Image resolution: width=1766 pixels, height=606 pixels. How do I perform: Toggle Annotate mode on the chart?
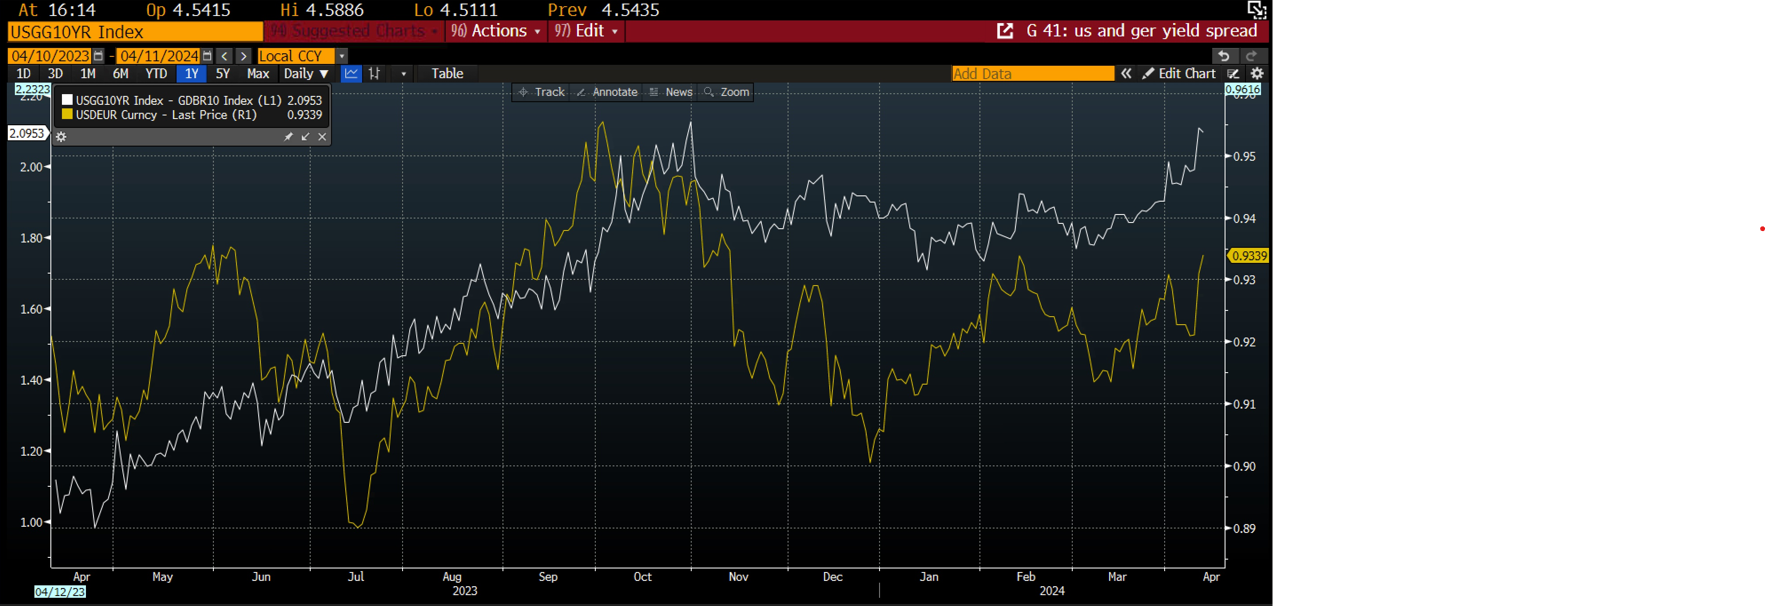click(x=607, y=92)
